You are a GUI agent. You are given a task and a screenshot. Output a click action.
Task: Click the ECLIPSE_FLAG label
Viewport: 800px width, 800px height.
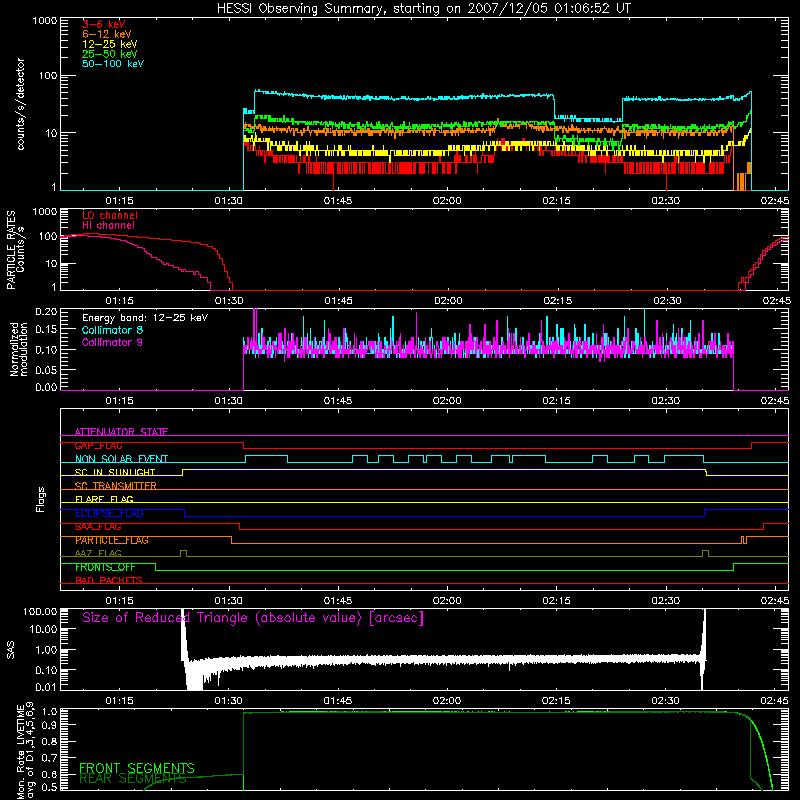click(109, 513)
